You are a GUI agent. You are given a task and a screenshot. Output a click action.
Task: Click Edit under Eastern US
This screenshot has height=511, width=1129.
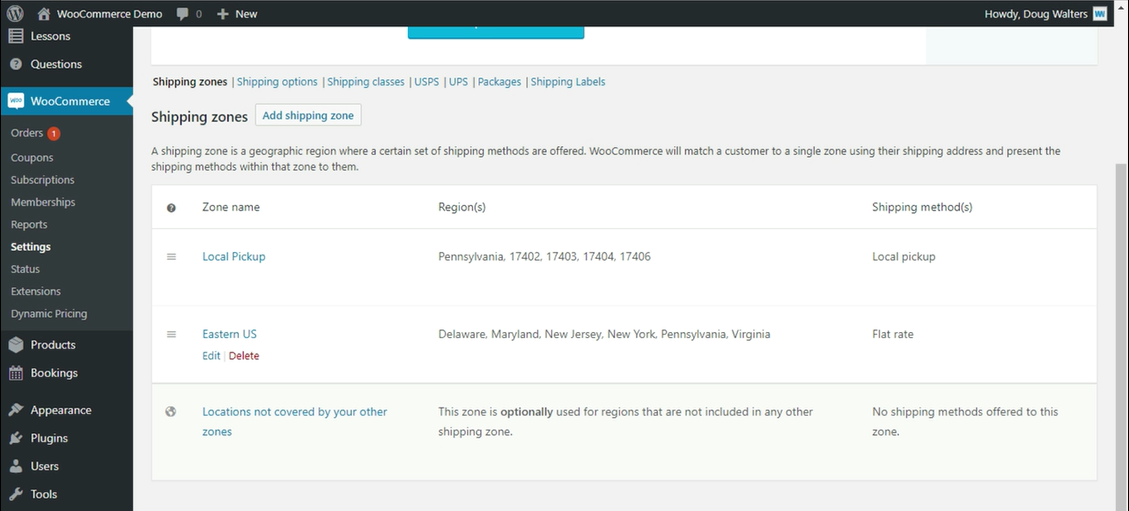tap(211, 356)
